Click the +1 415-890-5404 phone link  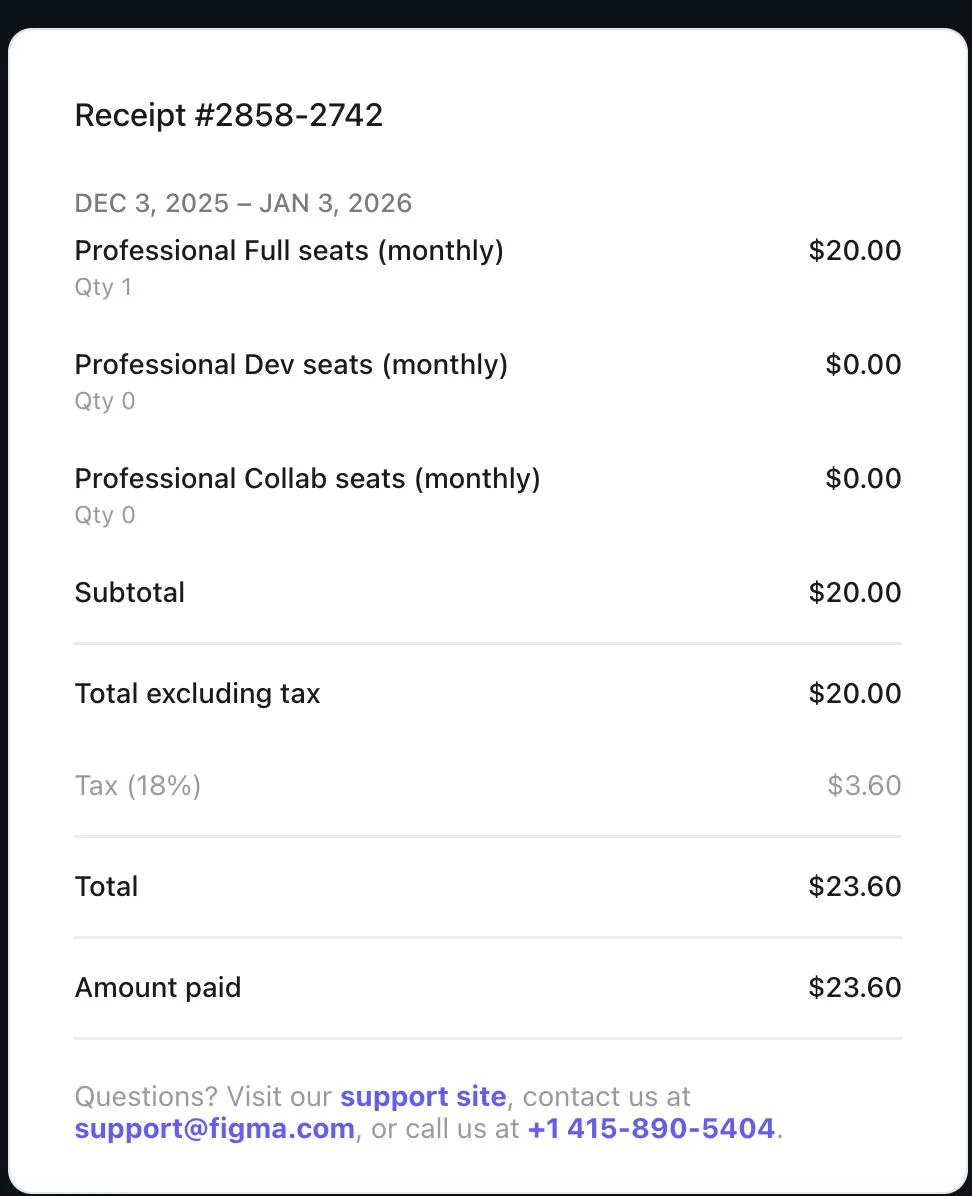coord(651,1129)
